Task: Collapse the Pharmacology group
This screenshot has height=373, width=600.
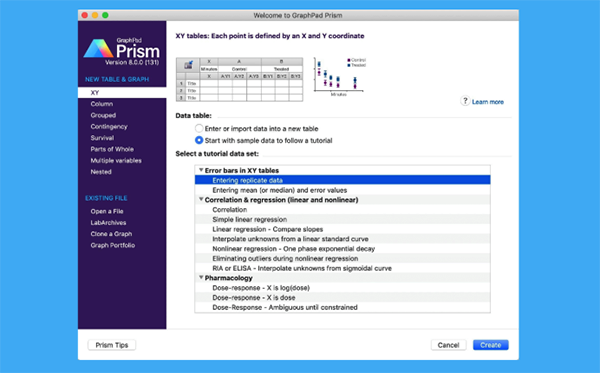Action: point(201,278)
